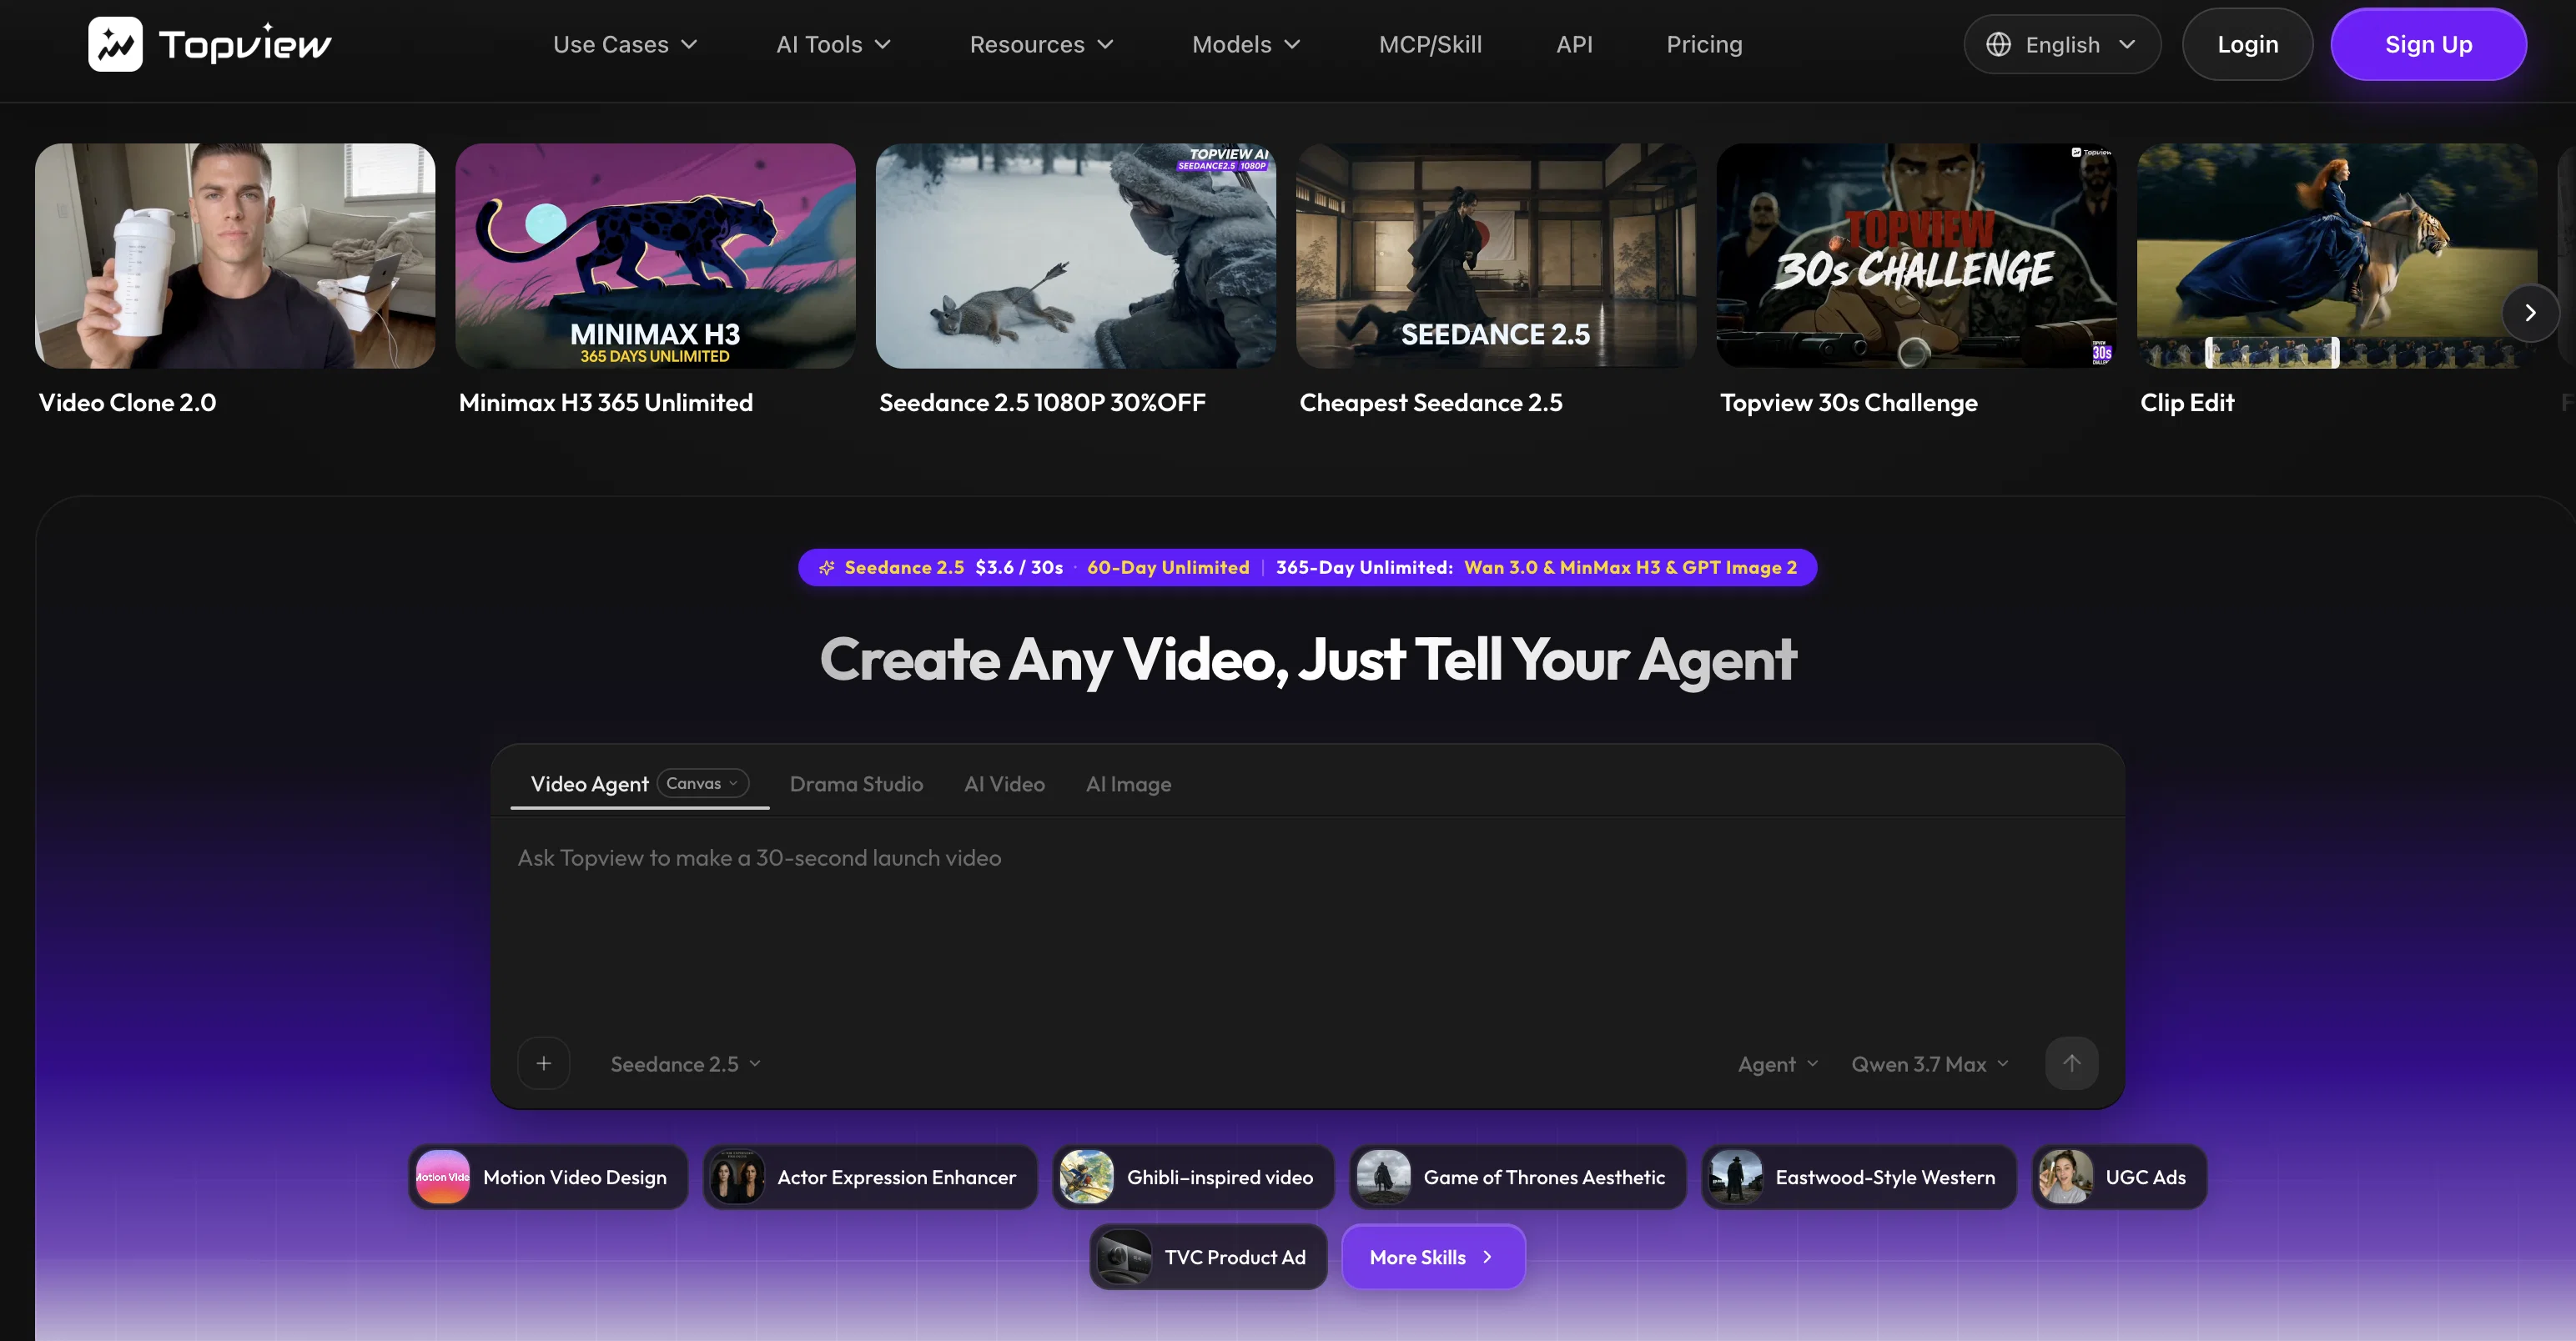Expand the Models menu
This screenshot has height=1341, width=2576.
click(1246, 44)
